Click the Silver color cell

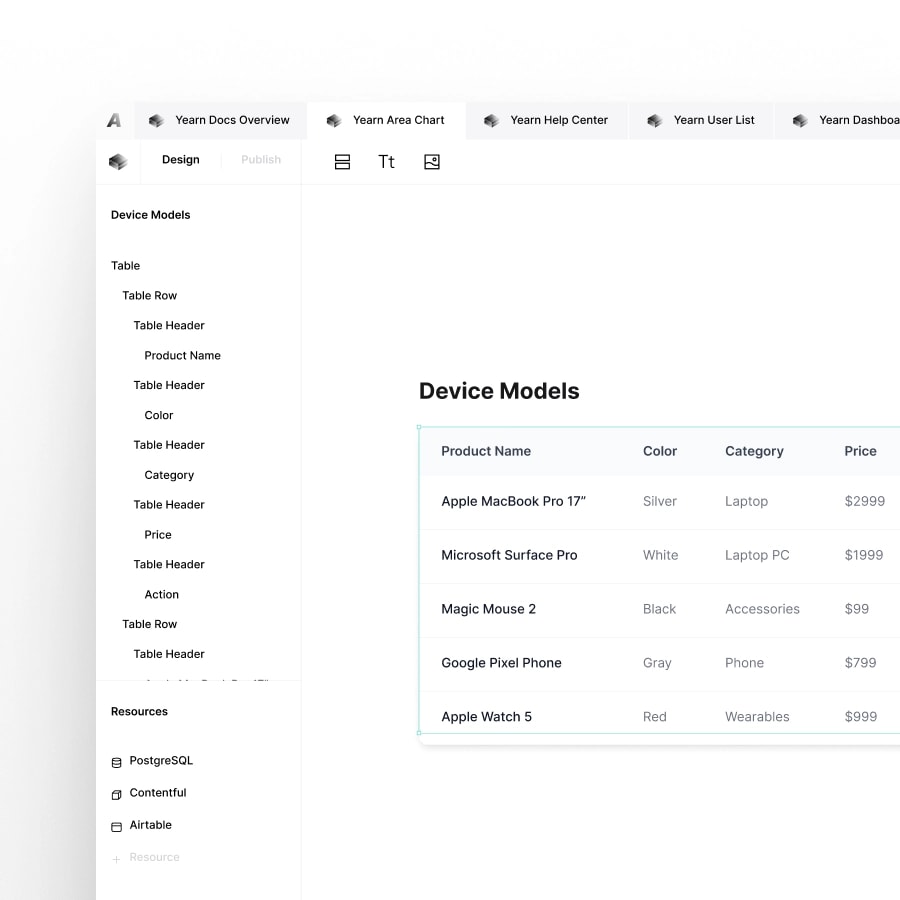[x=660, y=501]
